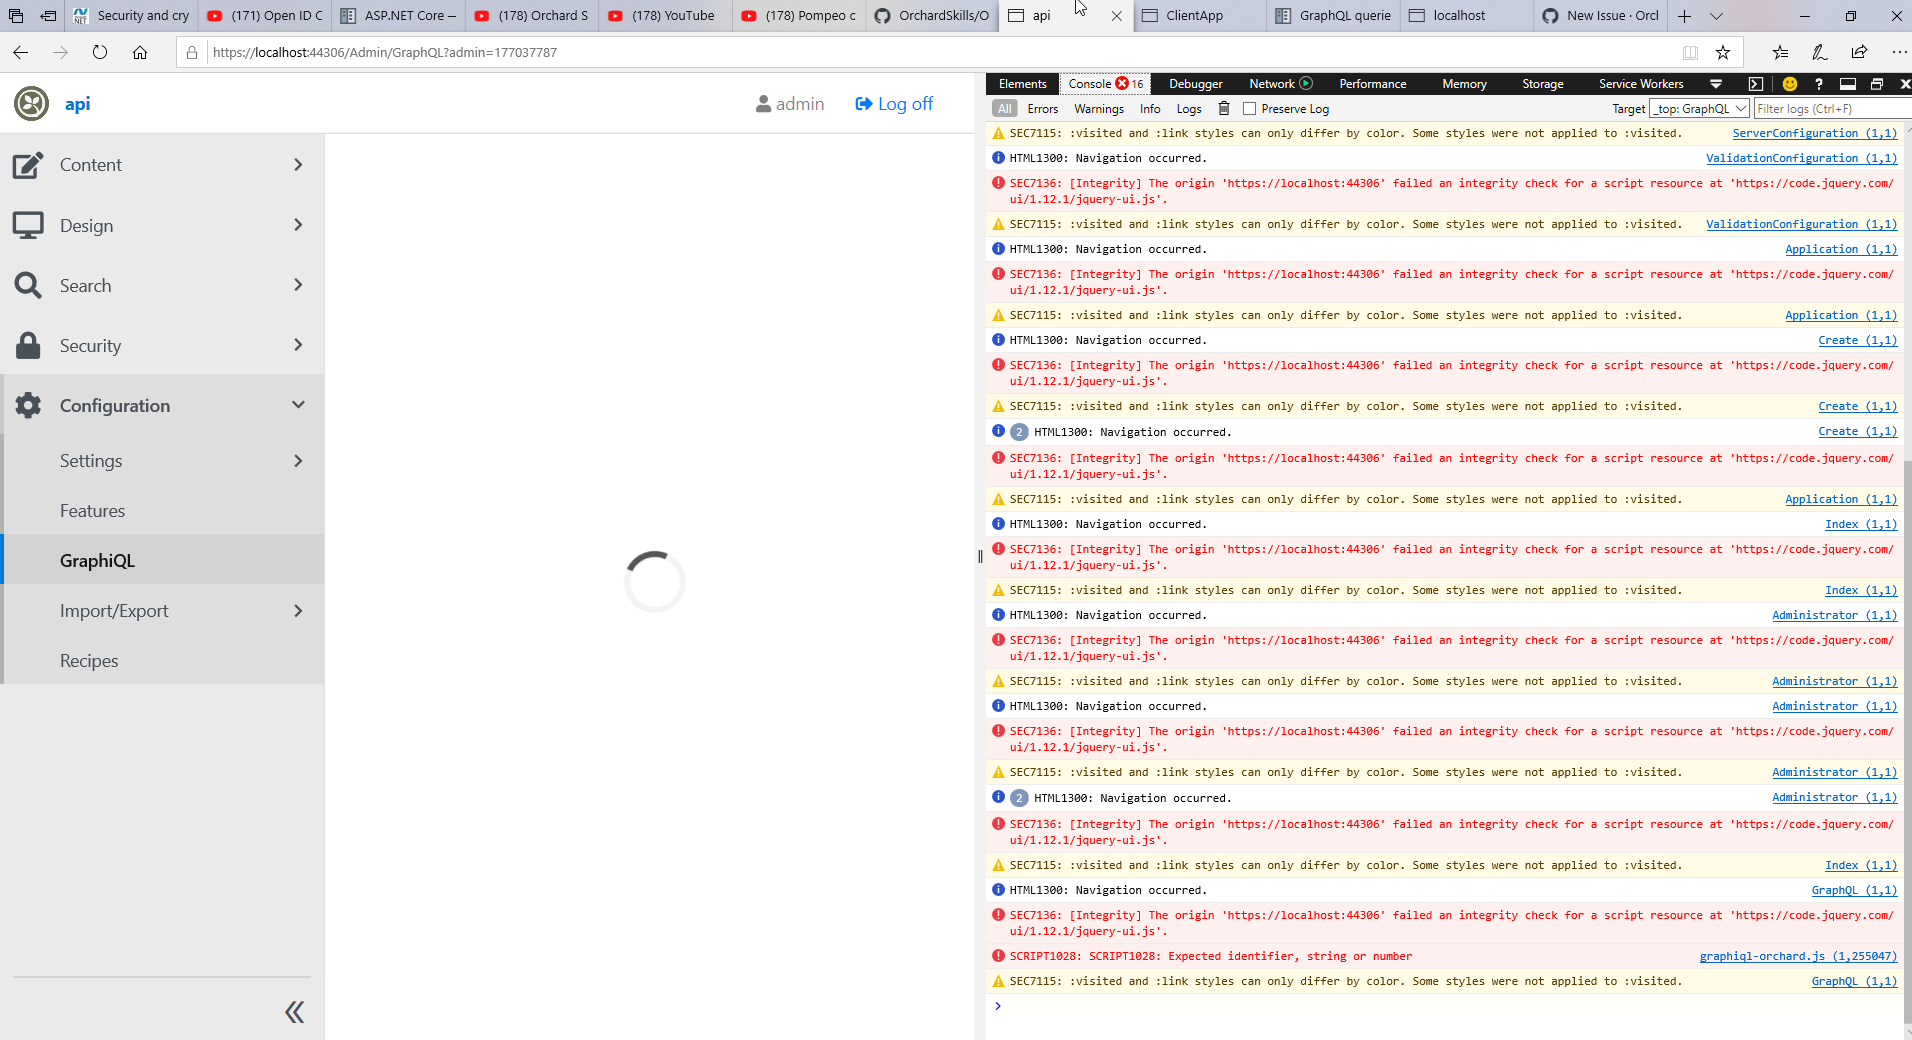Open the Target _top: GraphQL dropdown
Viewport: 1912px width, 1040px height.
tap(1699, 108)
